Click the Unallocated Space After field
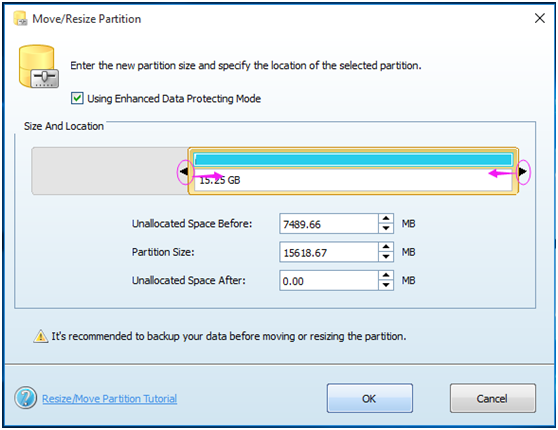 tap(329, 280)
